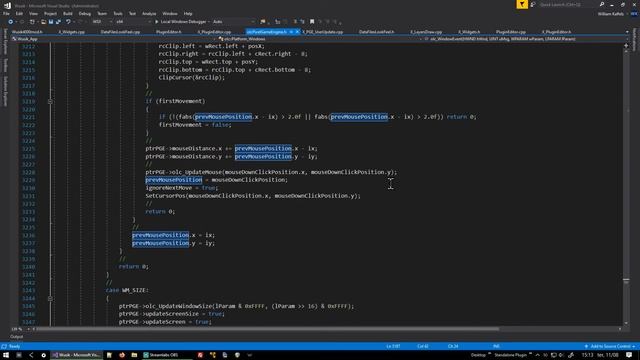The width and height of the screenshot is (640, 360).
Task: Open Firefox from the taskbar
Action: (x=122, y=355)
